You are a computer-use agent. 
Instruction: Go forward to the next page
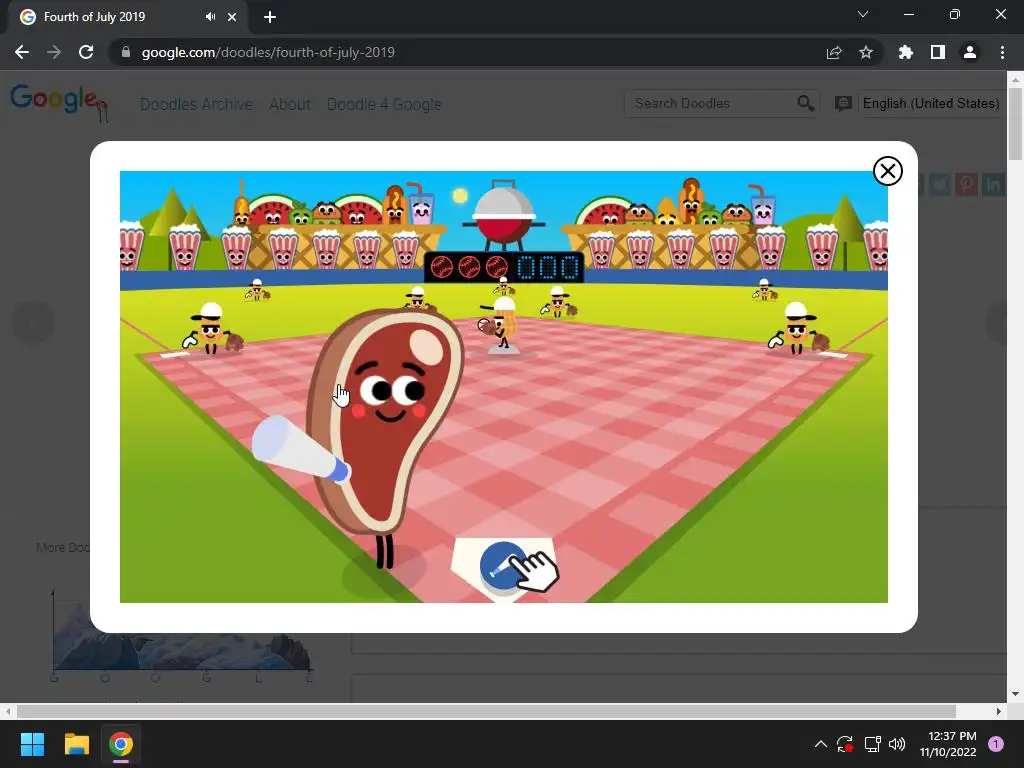(54, 52)
